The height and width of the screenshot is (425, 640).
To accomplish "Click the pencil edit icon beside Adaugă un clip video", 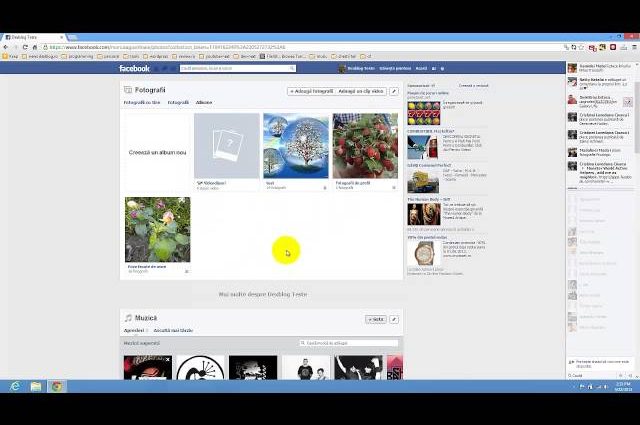I will pos(394,91).
